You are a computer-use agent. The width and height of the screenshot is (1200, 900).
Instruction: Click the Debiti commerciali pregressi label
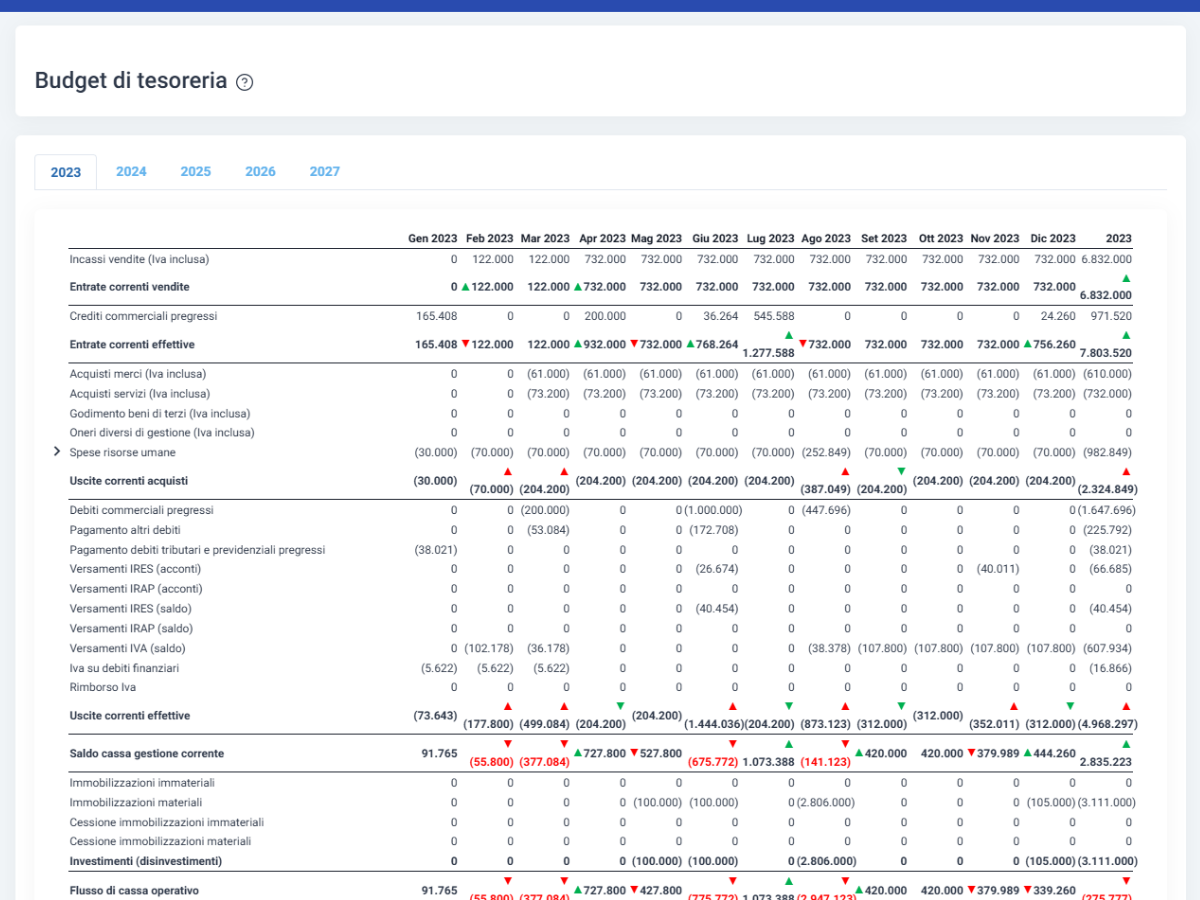(142, 510)
